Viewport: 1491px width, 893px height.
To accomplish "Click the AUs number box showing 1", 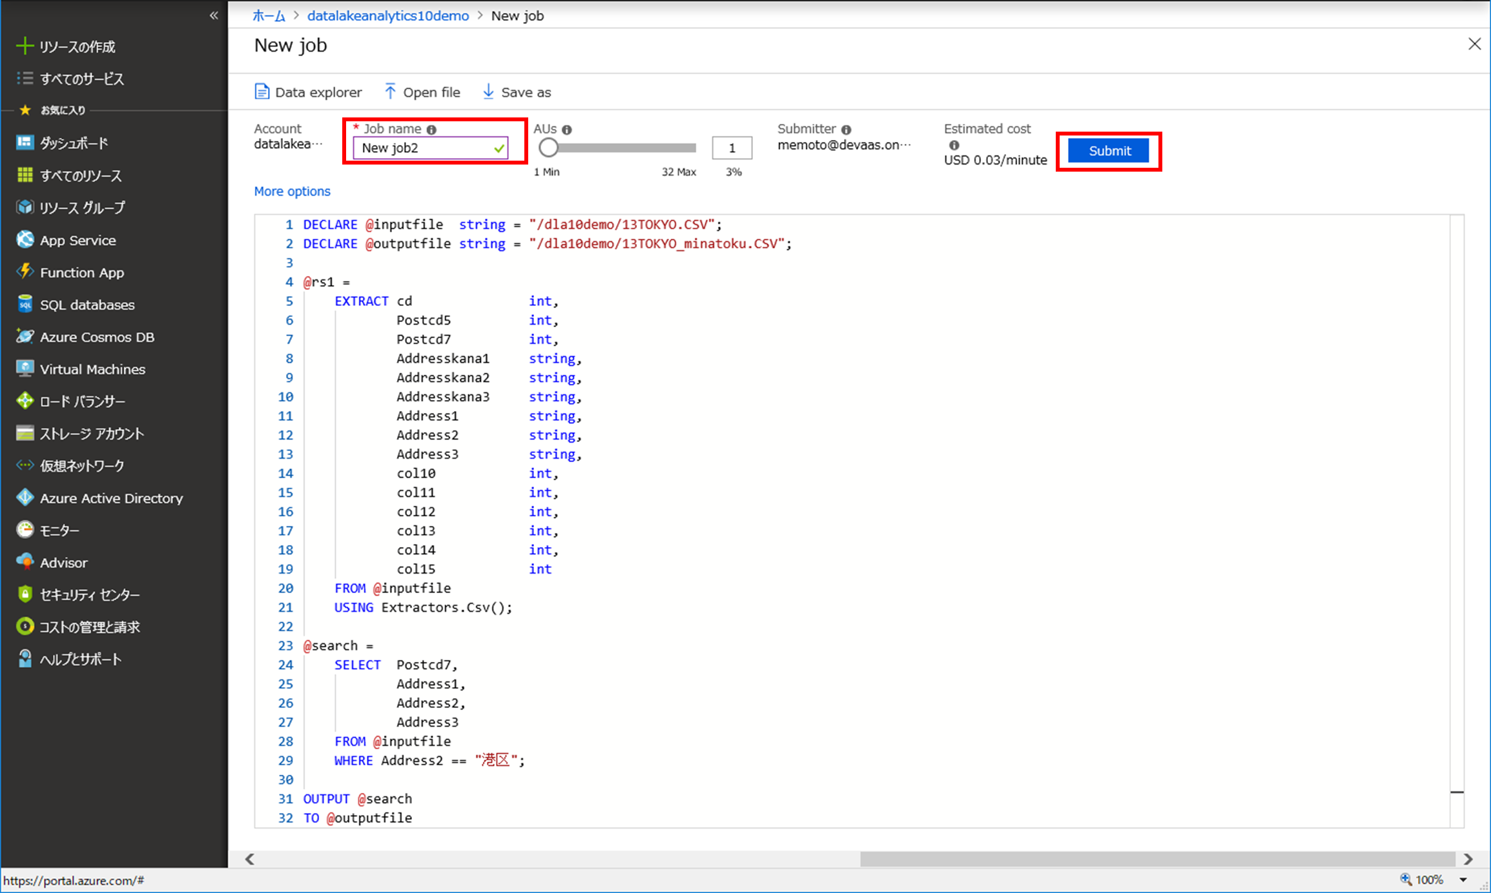I will point(732,148).
